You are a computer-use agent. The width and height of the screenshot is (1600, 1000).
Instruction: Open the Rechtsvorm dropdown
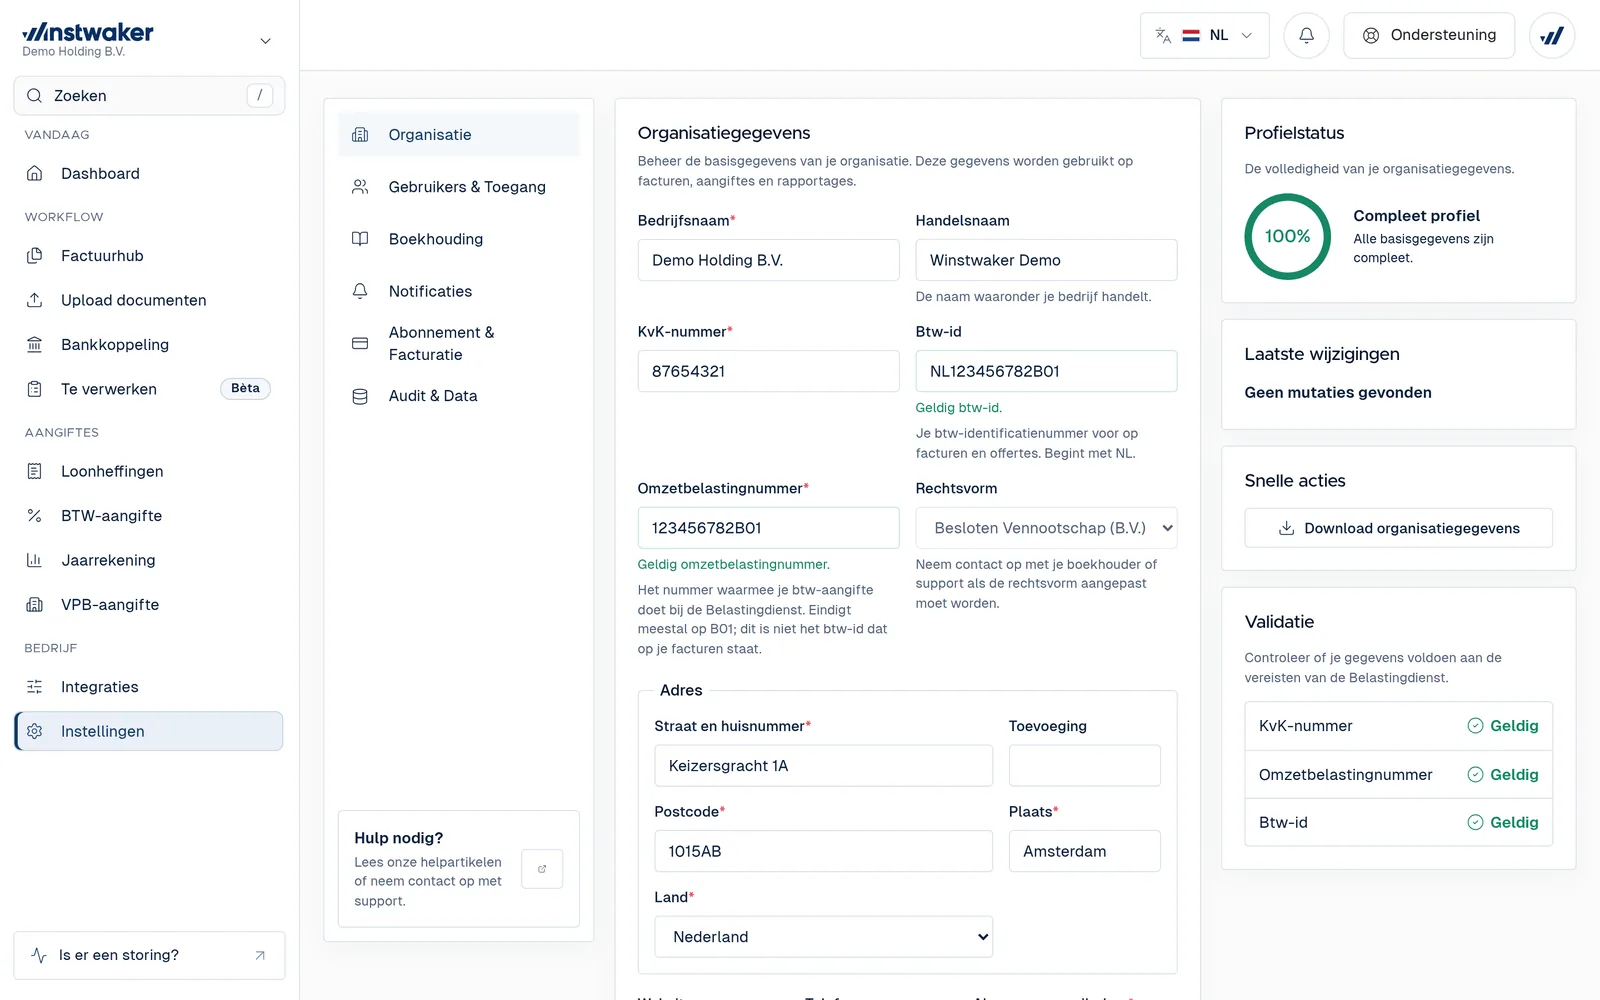1046,528
